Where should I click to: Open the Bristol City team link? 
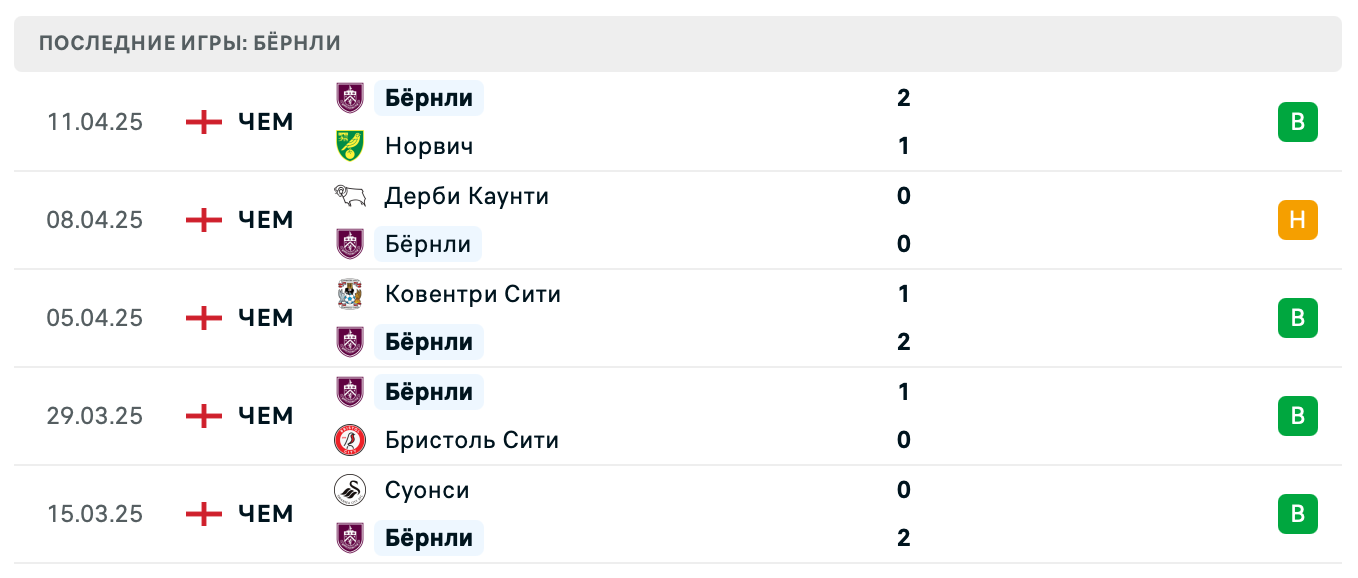click(x=472, y=440)
